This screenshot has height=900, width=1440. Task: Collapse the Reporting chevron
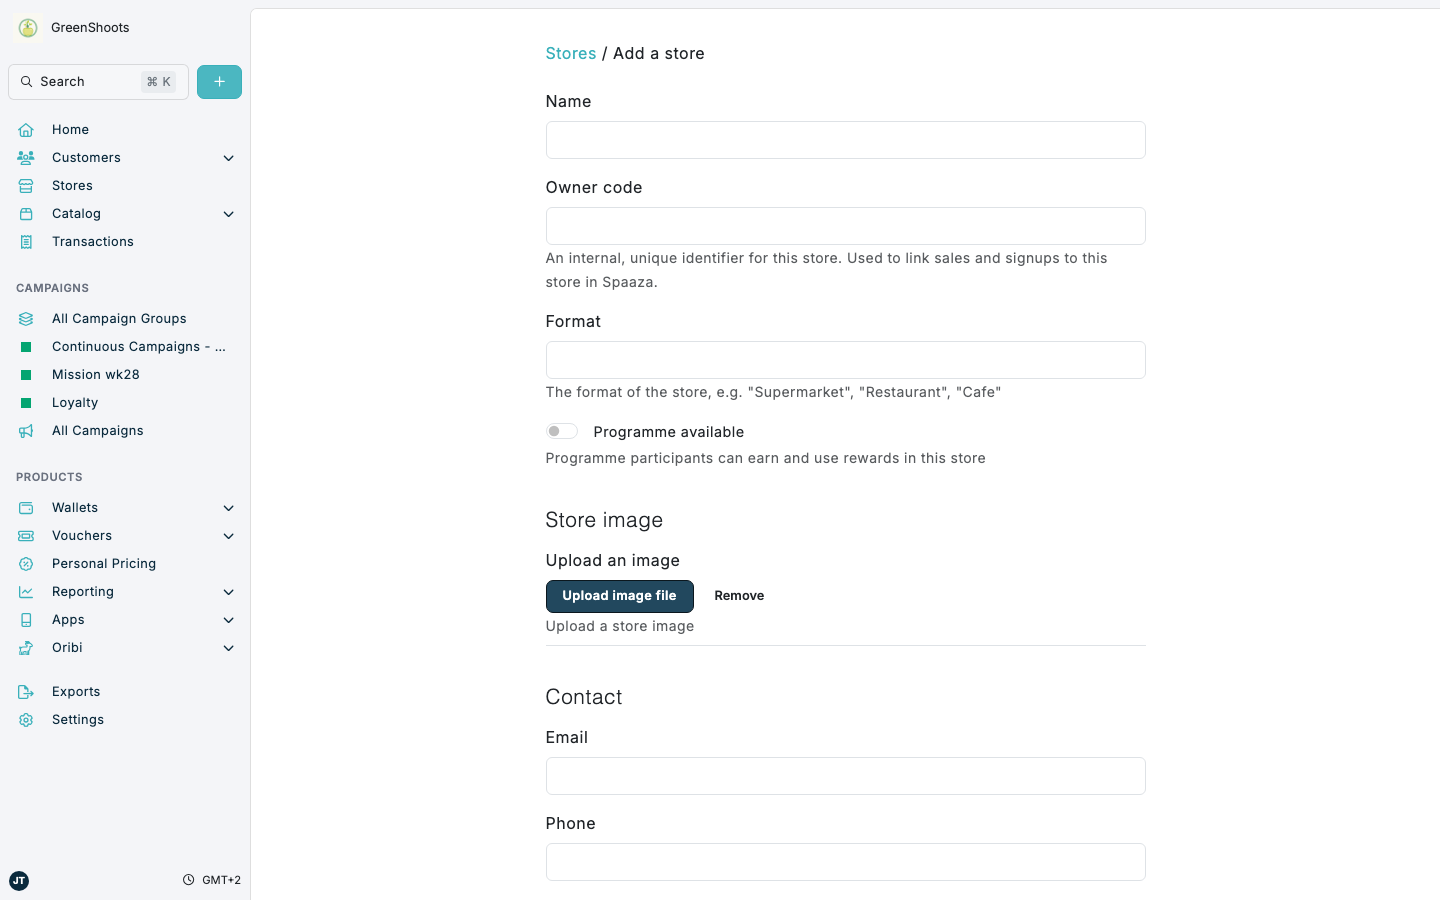tap(228, 591)
